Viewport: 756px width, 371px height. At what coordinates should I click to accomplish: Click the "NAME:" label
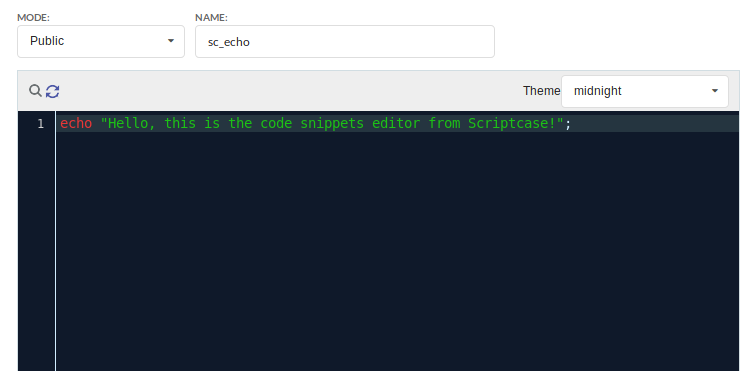point(211,18)
